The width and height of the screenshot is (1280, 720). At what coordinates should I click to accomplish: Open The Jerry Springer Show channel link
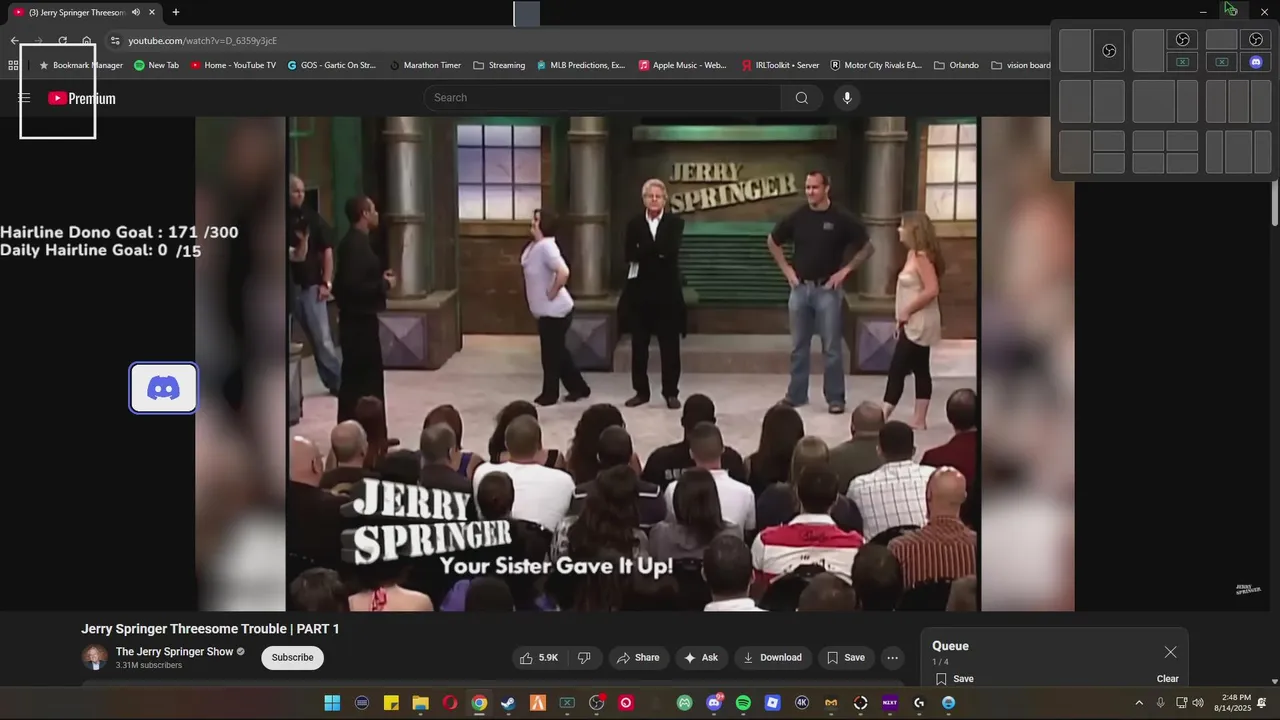pyautogui.click(x=174, y=652)
